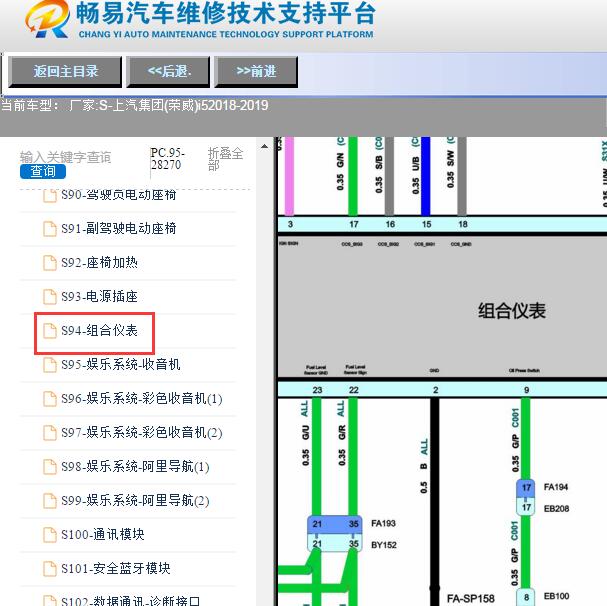Click pin 15 on the upper connector strip

coord(426,224)
